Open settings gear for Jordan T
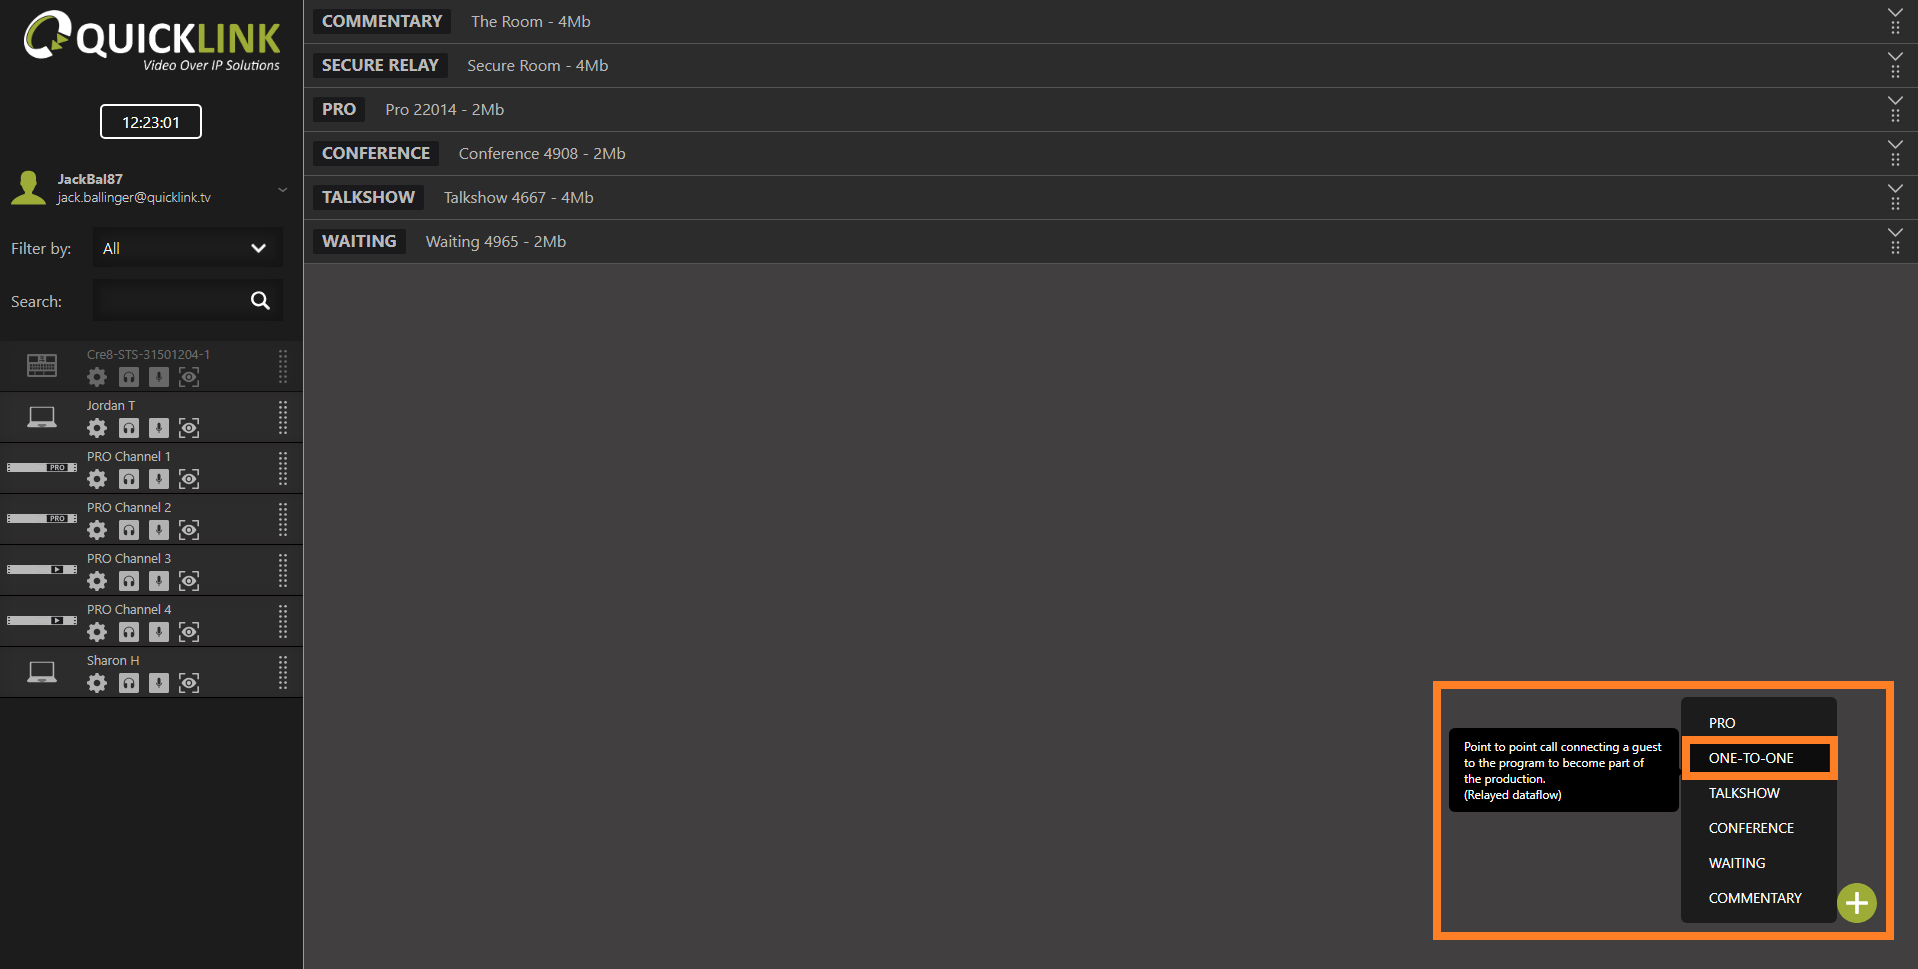The width and height of the screenshot is (1918, 969). [x=97, y=428]
